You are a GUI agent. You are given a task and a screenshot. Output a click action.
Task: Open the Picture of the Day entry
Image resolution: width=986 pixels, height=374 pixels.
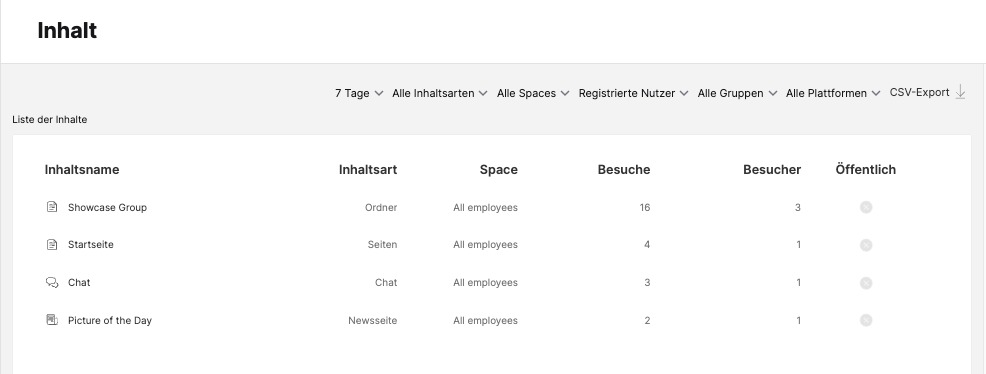(109, 321)
